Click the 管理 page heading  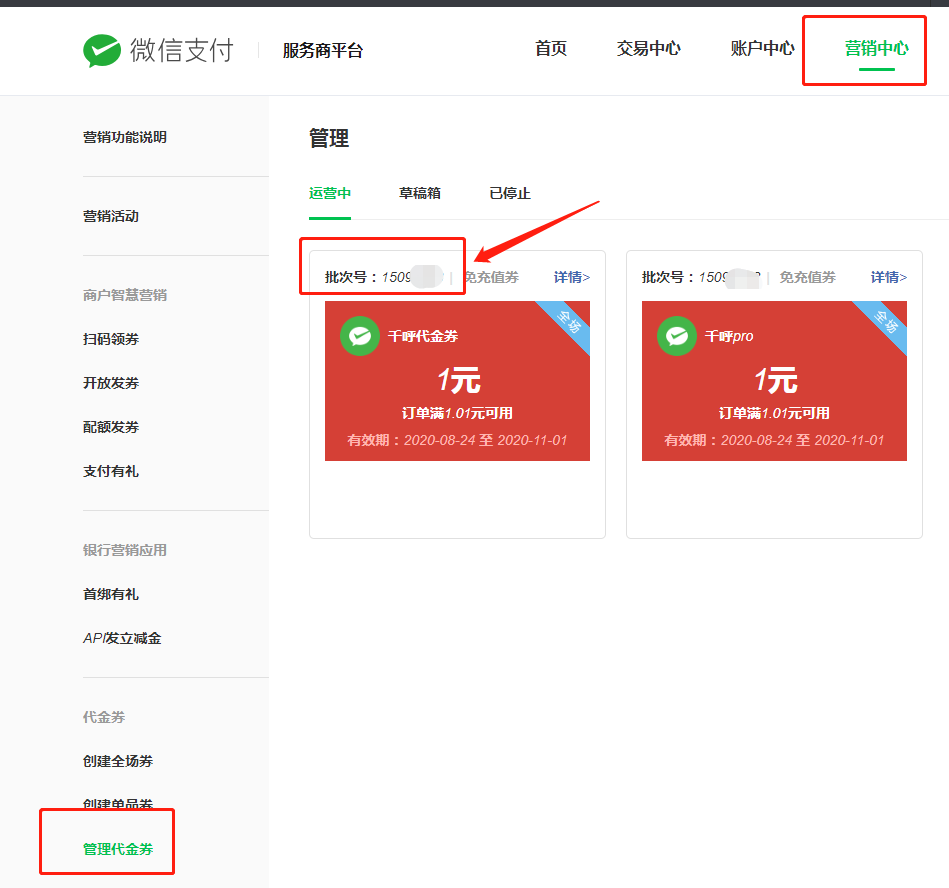pos(329,138)
